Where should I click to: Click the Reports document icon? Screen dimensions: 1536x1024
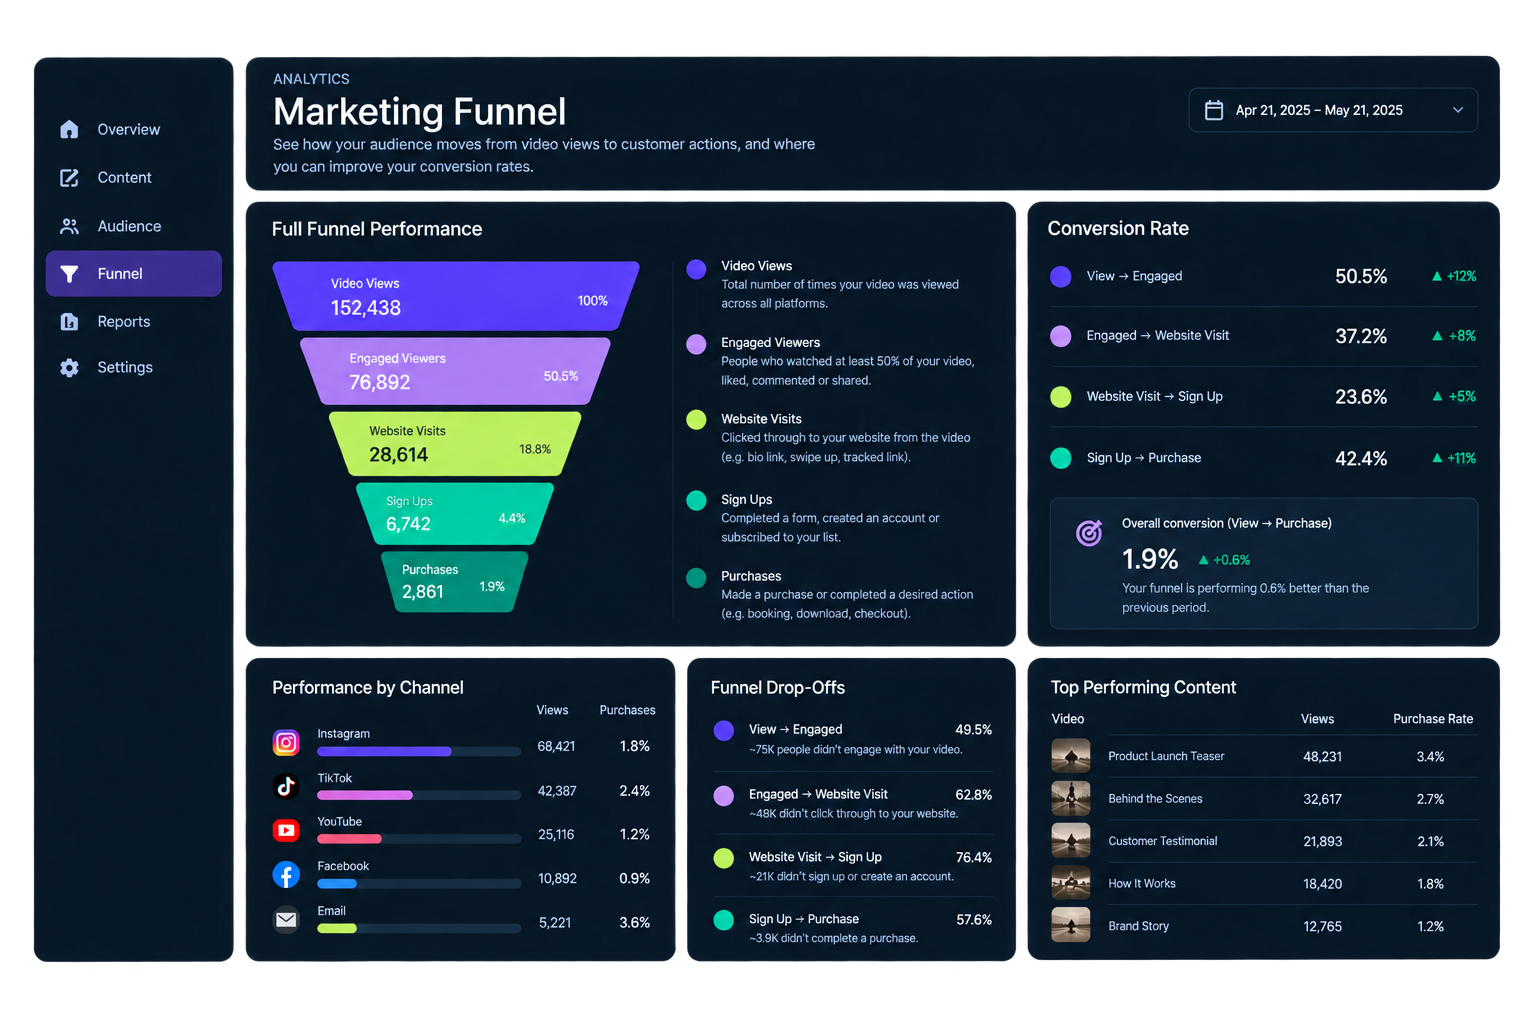point(69,321)
